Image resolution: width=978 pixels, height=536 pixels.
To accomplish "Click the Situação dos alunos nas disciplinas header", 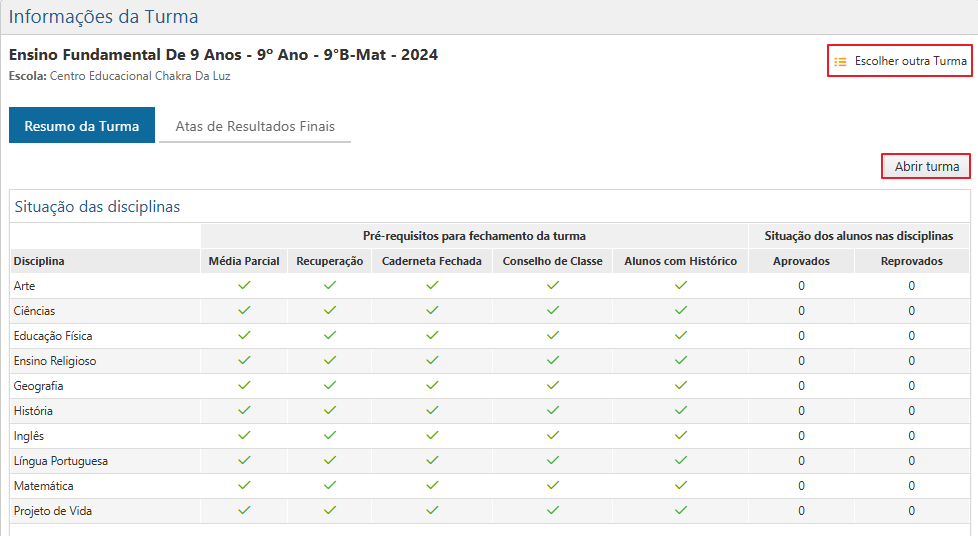I will coord(859,236).
